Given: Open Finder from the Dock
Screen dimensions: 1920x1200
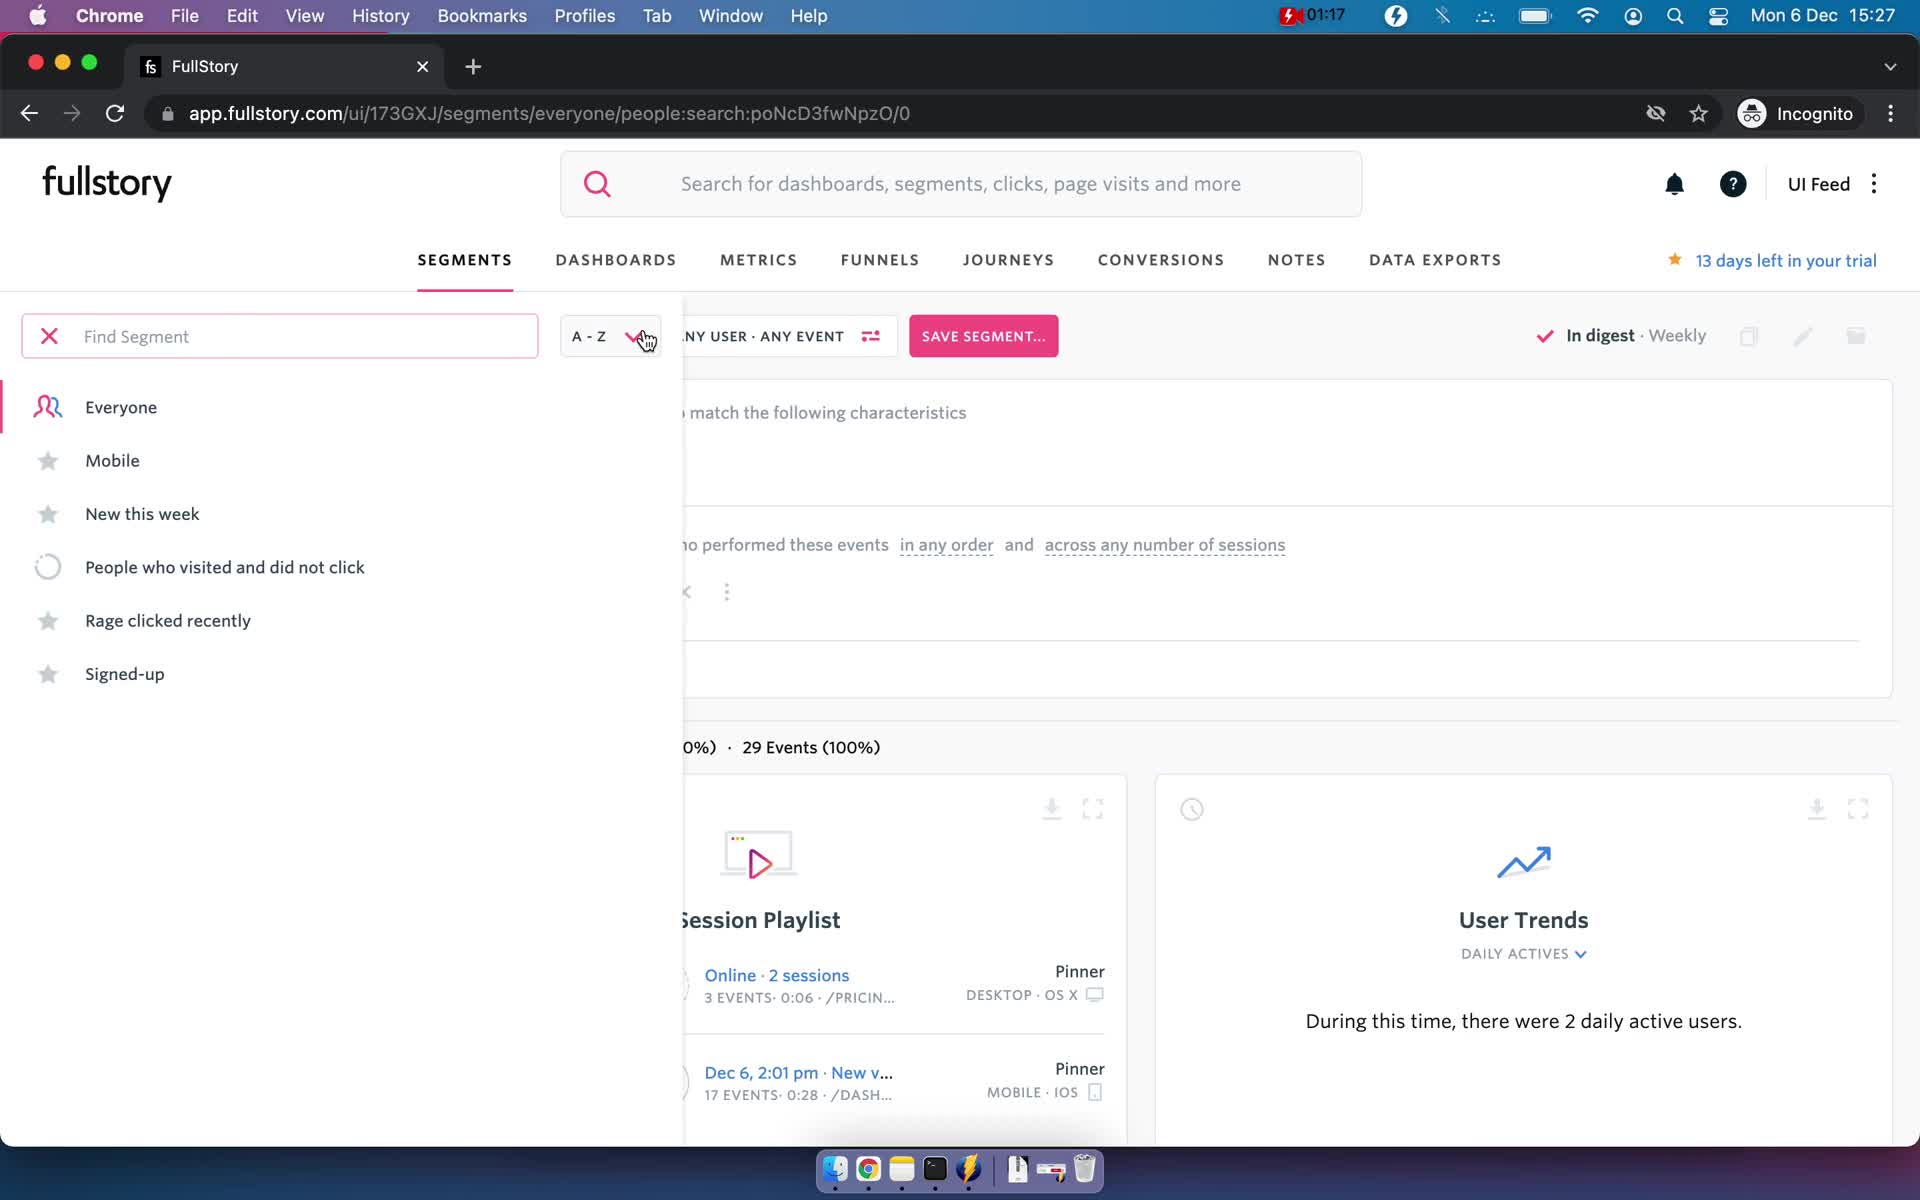Looking at the screenshot, I should [x=835, y=1169].
